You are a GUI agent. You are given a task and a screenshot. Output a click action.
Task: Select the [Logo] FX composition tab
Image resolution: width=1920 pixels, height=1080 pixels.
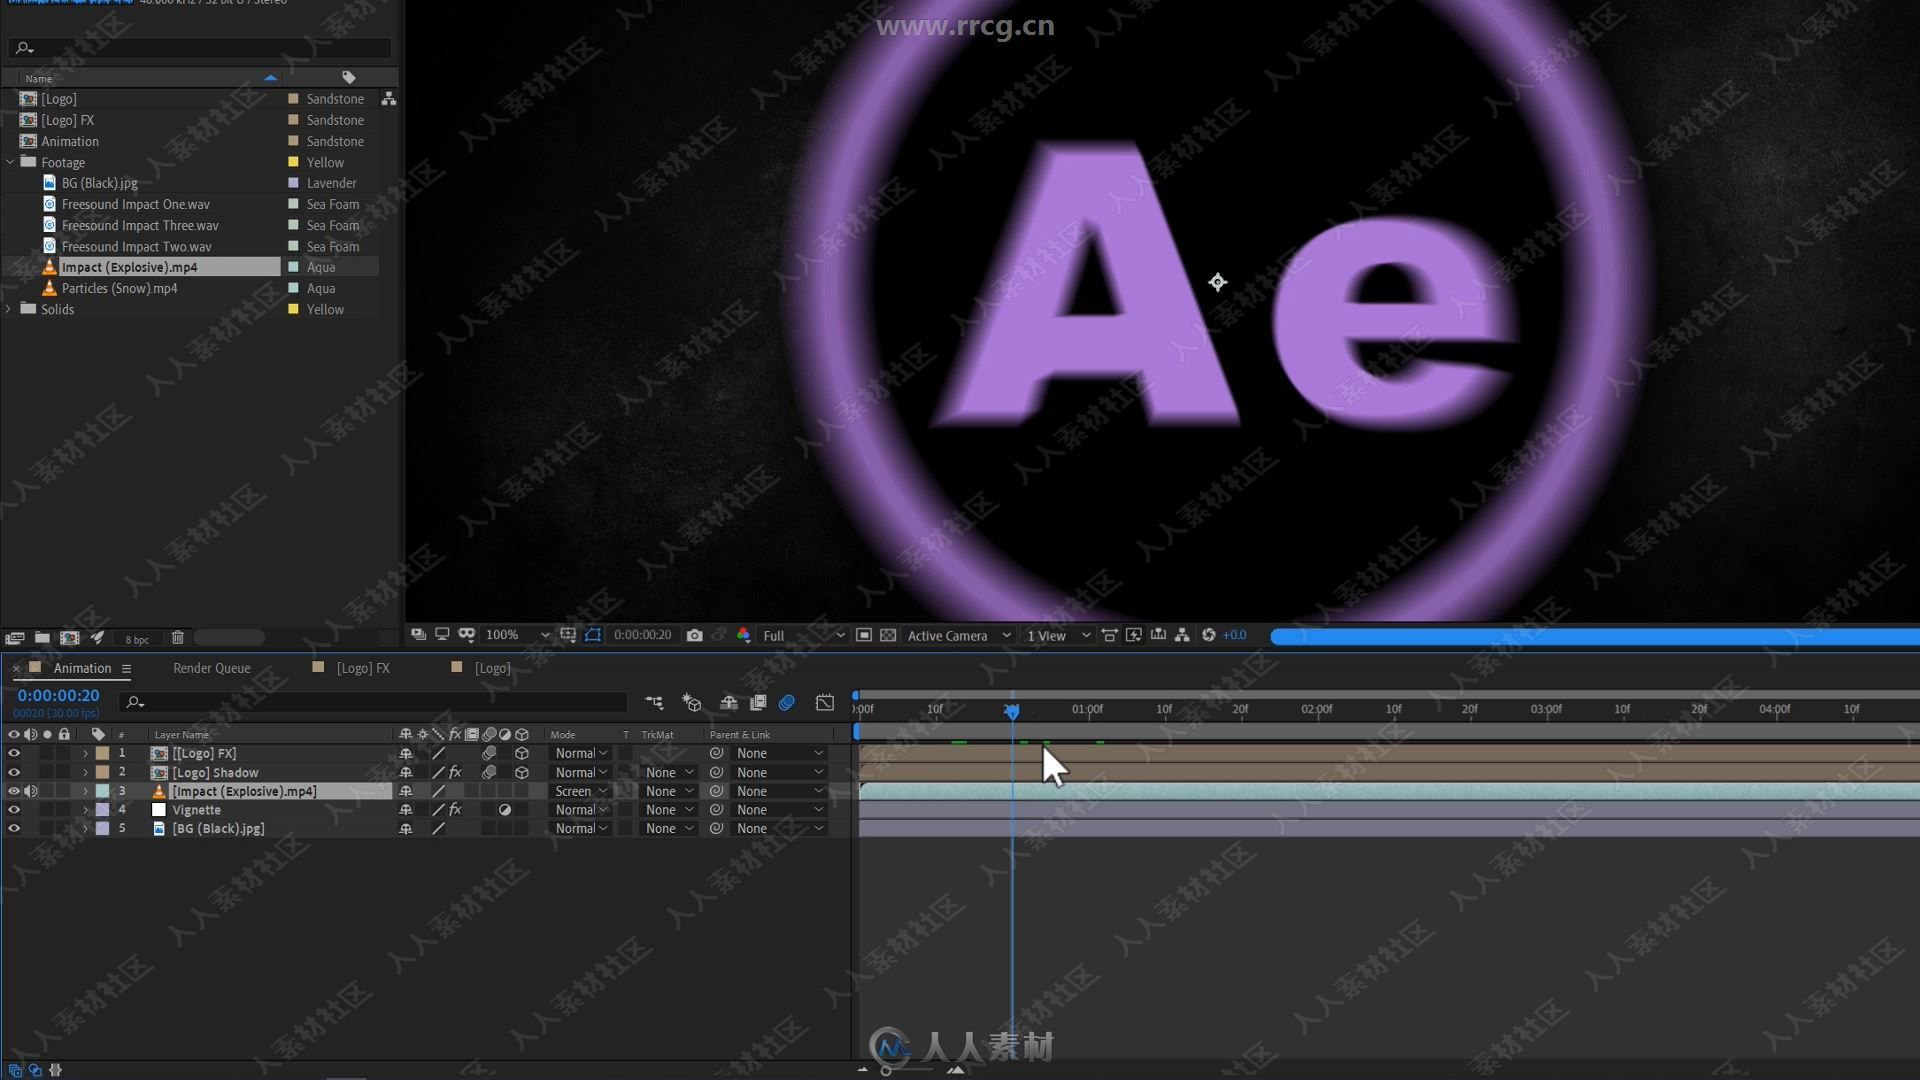[363, 667]
